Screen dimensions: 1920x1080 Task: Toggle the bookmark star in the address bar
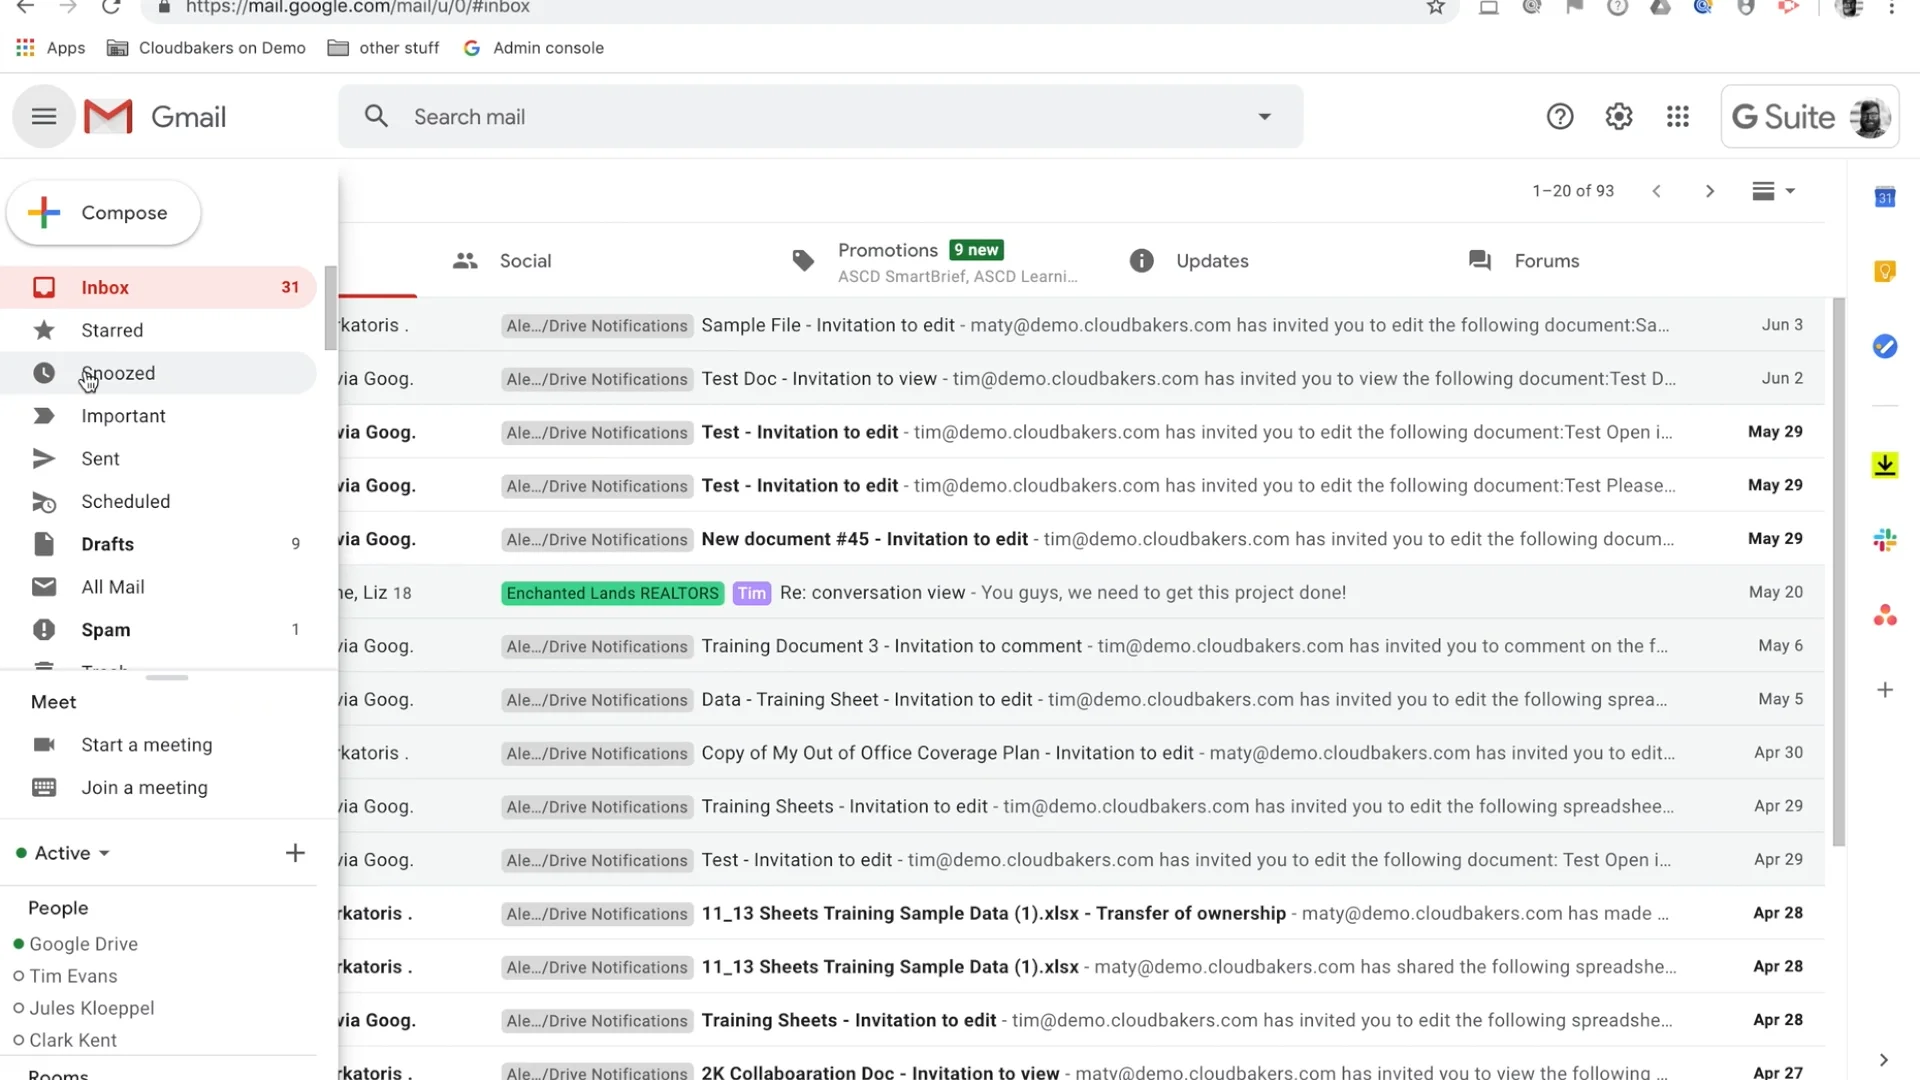(x=1435, y=7)
